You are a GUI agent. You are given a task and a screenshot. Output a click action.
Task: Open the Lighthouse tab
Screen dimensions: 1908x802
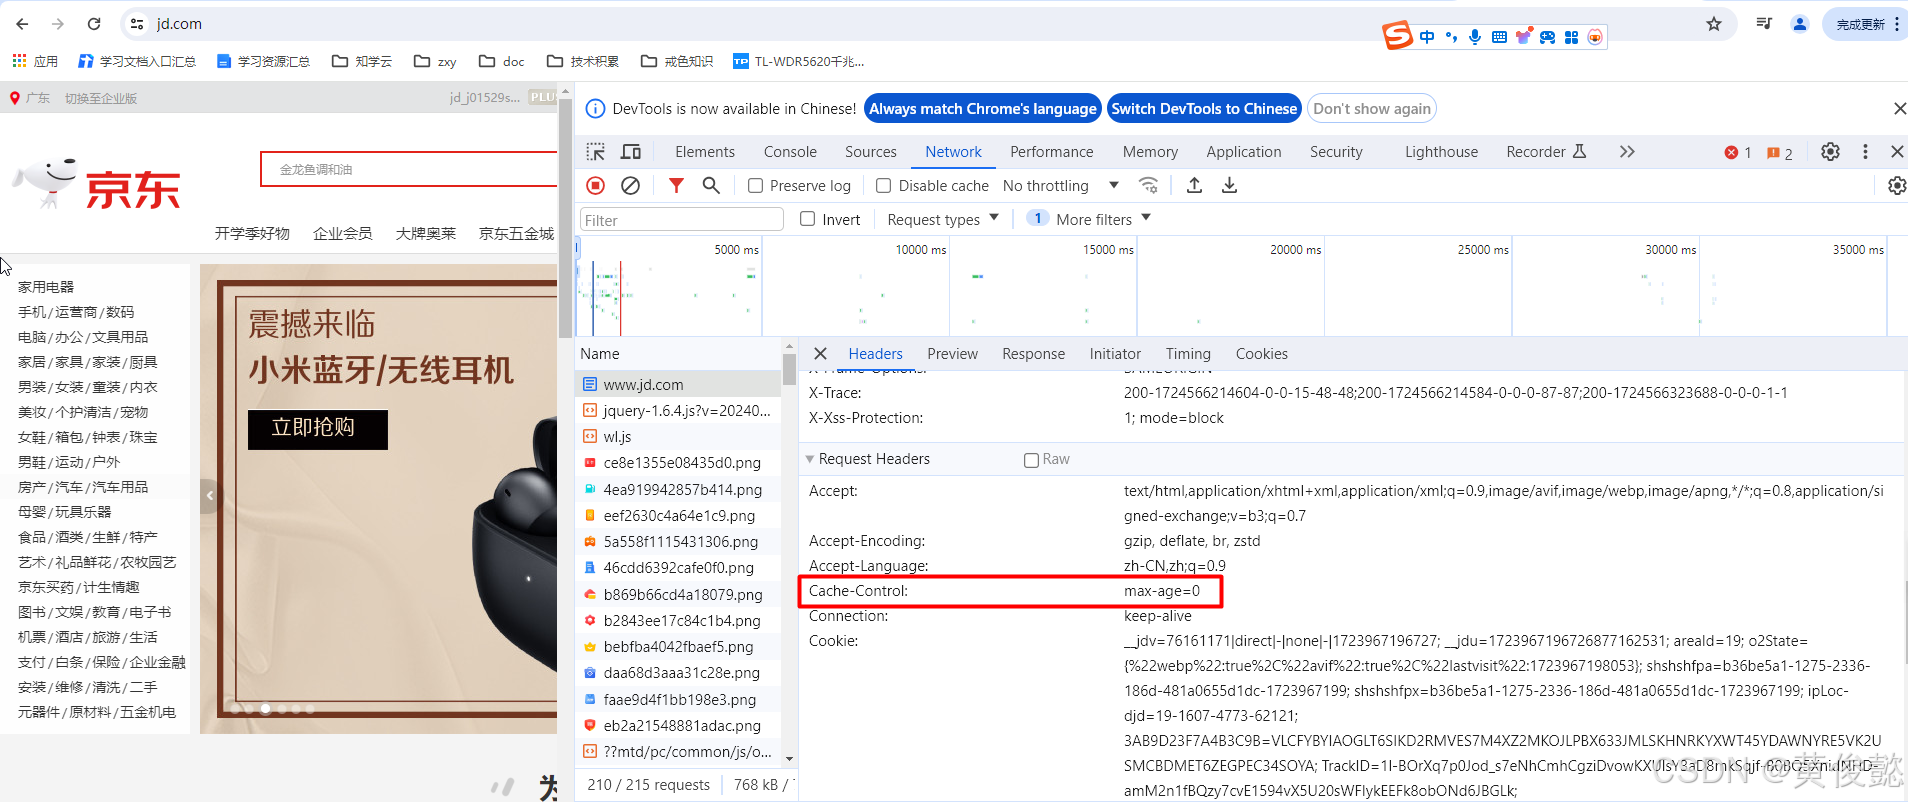[1441, 152]
